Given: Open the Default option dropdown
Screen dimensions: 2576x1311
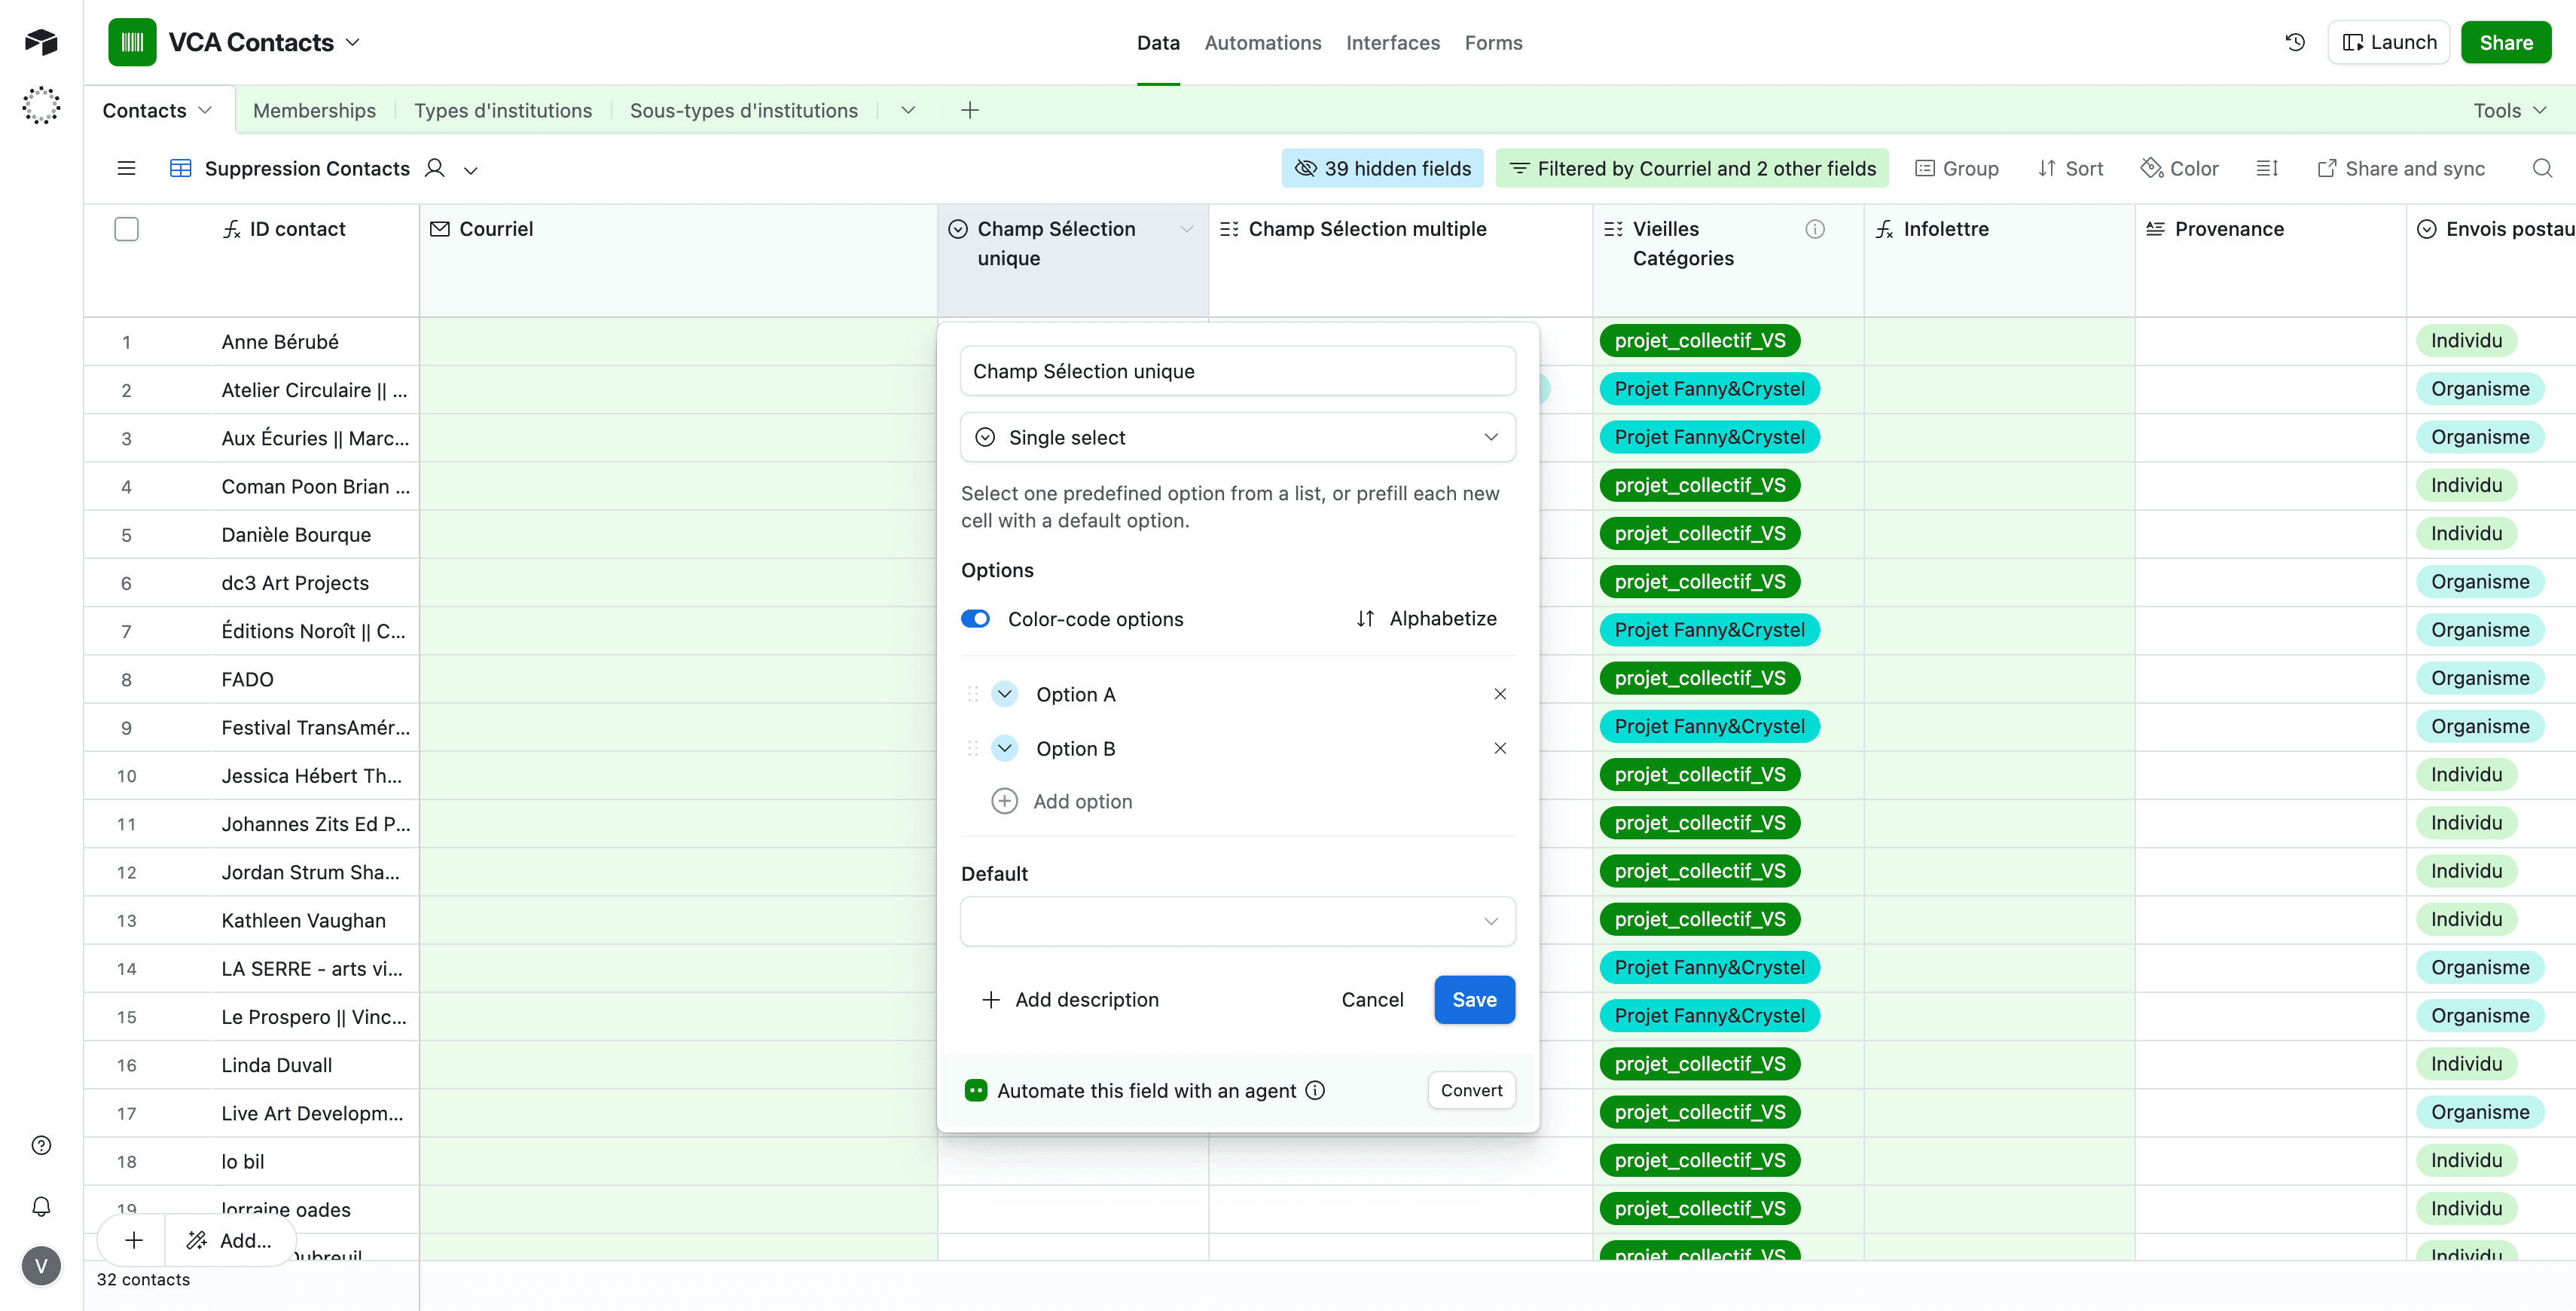Looking at the screenshot, I should (x=1237, y=921).
